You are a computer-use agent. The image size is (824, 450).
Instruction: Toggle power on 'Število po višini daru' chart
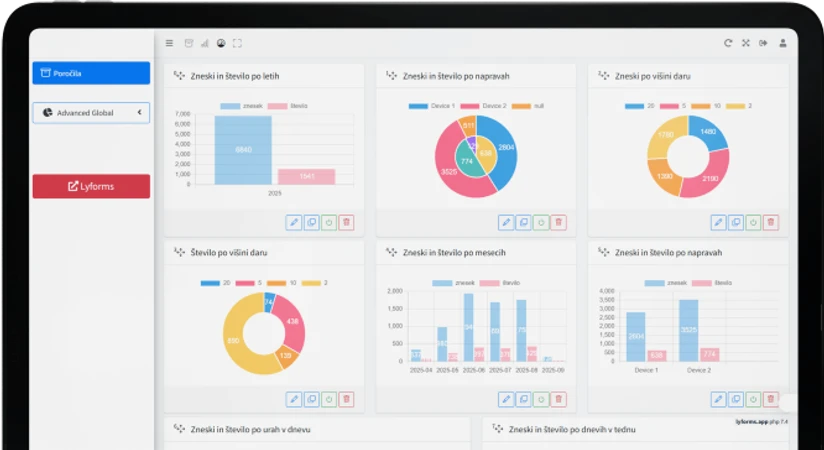coord(328,399)
